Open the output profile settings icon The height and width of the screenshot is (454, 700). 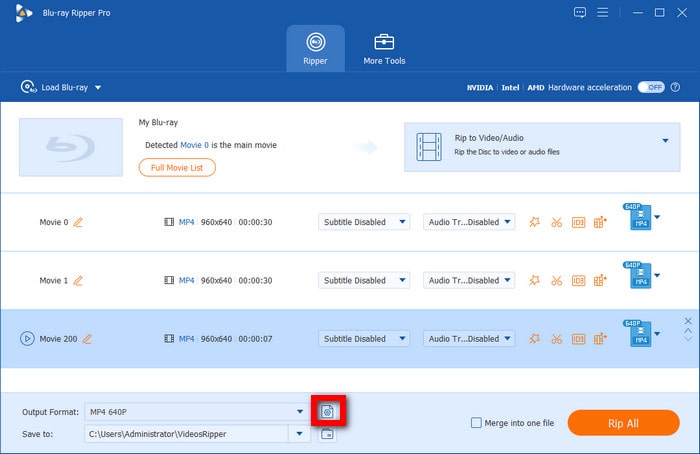(x=327, y=411)
